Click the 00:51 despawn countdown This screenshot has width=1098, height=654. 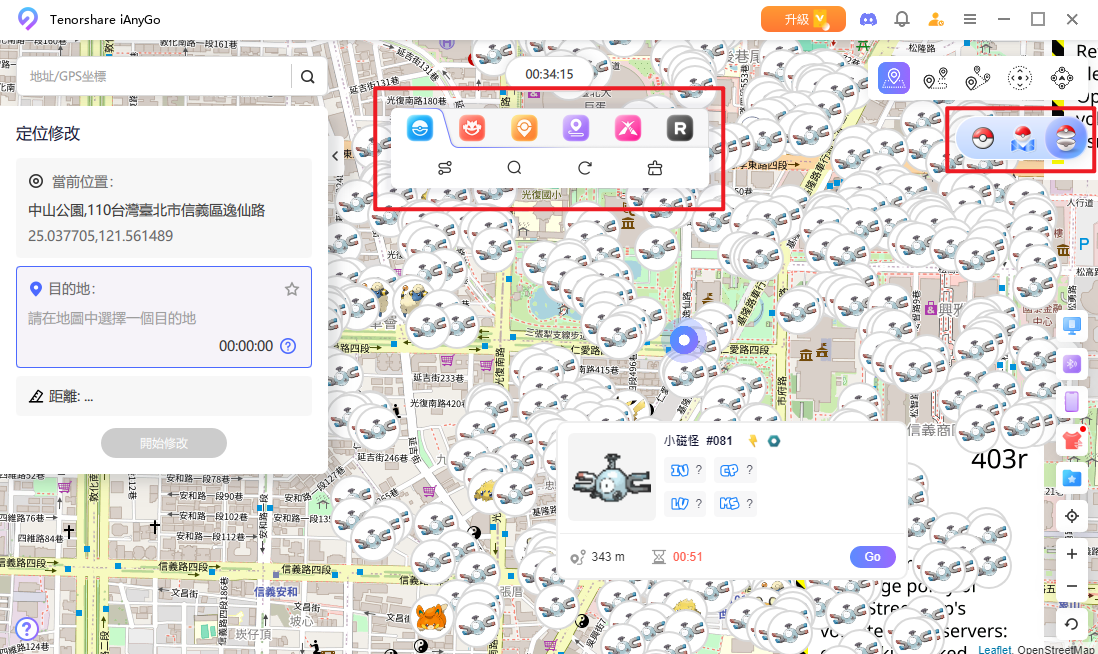click(x=688, y=557)
